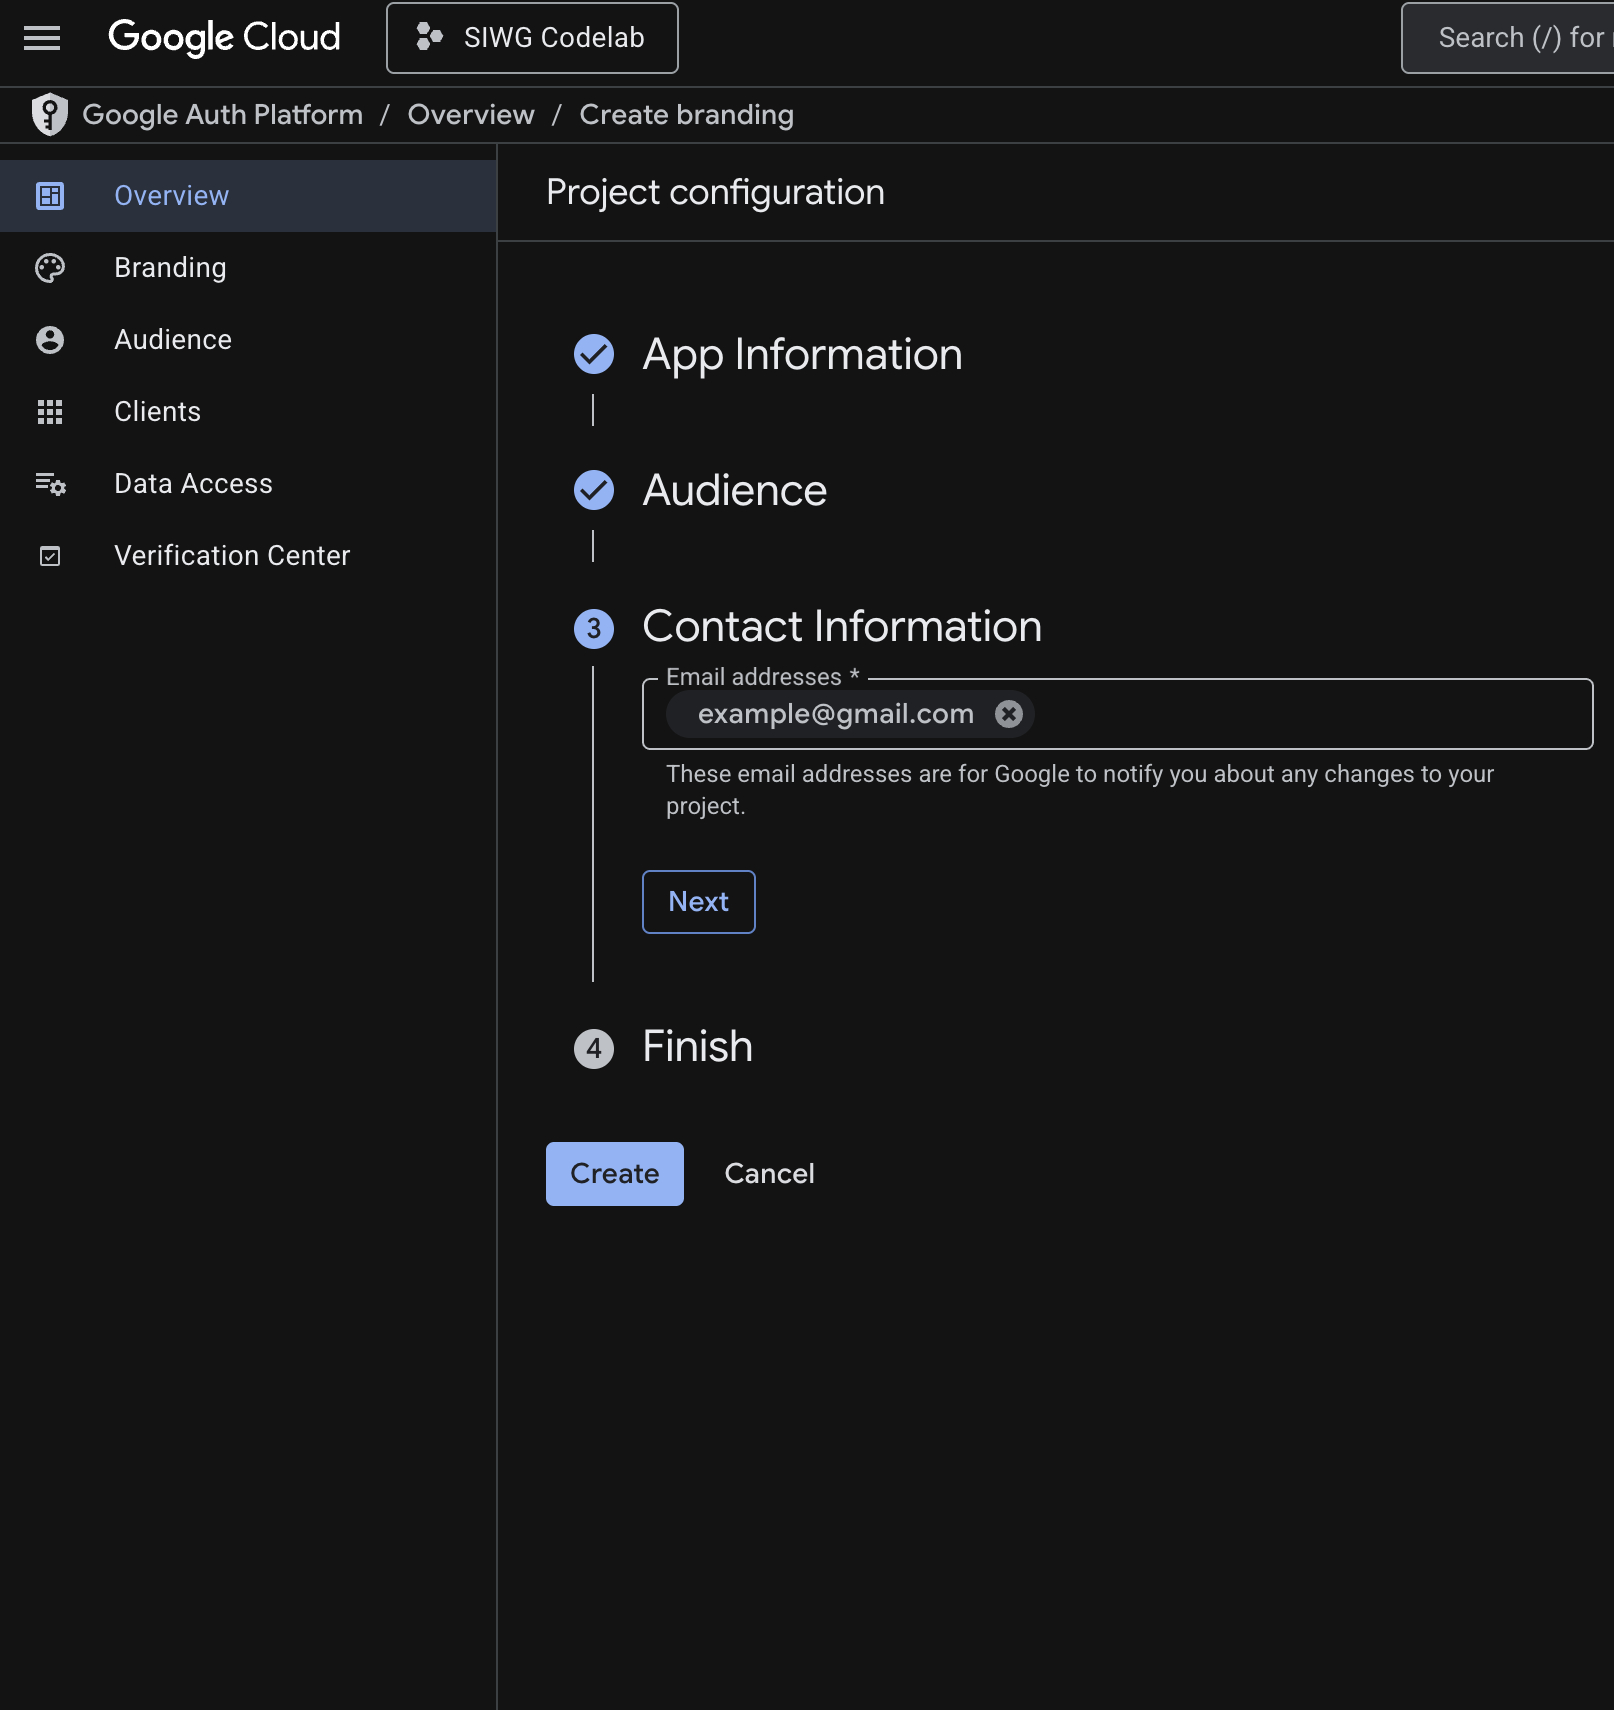Click the Clients apps-grid icon
Screen dimensions: 1614x1710
pyautogui.click(x=49, y=412)
